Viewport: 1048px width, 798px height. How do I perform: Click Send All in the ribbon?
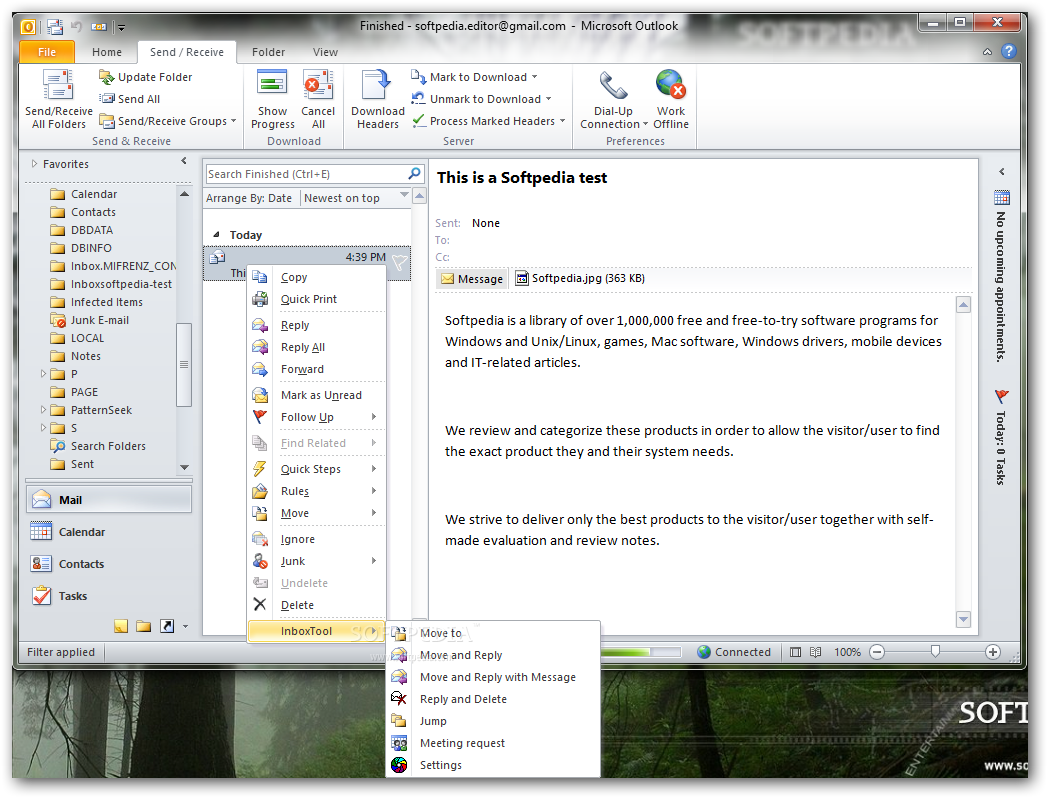click(130, 99)
